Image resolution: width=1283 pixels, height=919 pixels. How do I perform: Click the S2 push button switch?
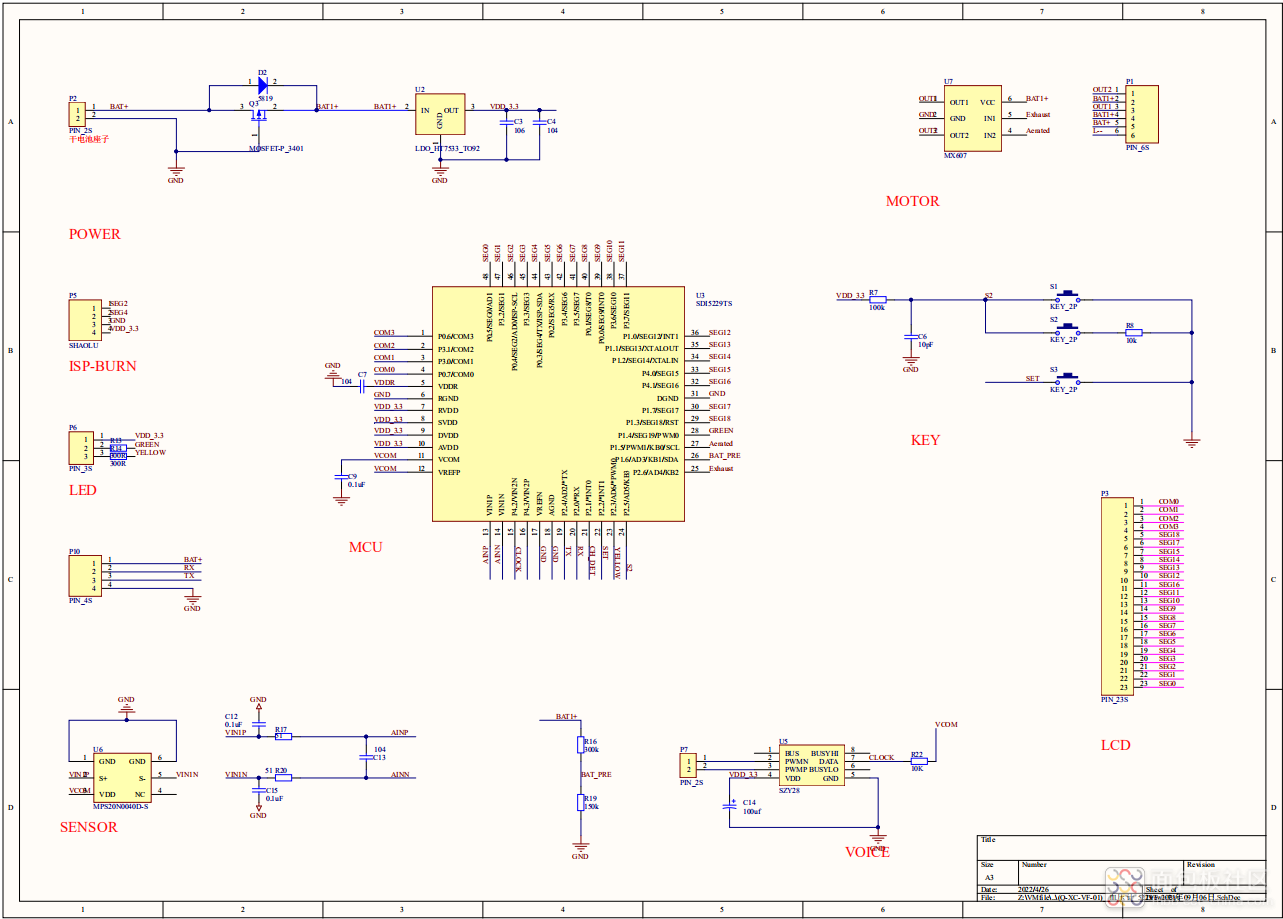coord(1069,328)
